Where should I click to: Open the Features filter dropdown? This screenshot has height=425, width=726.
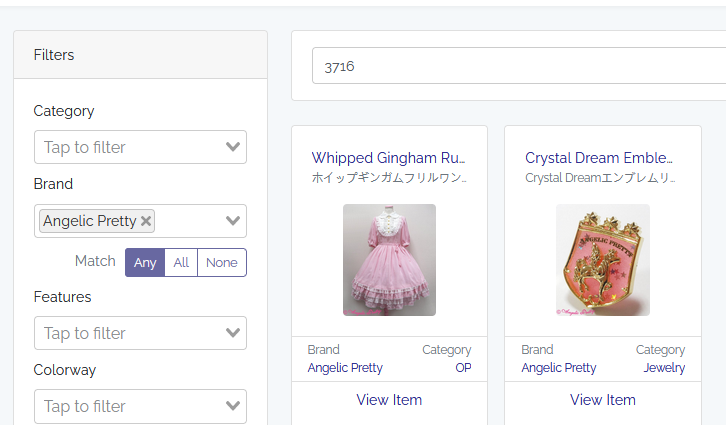coord(140,333)
